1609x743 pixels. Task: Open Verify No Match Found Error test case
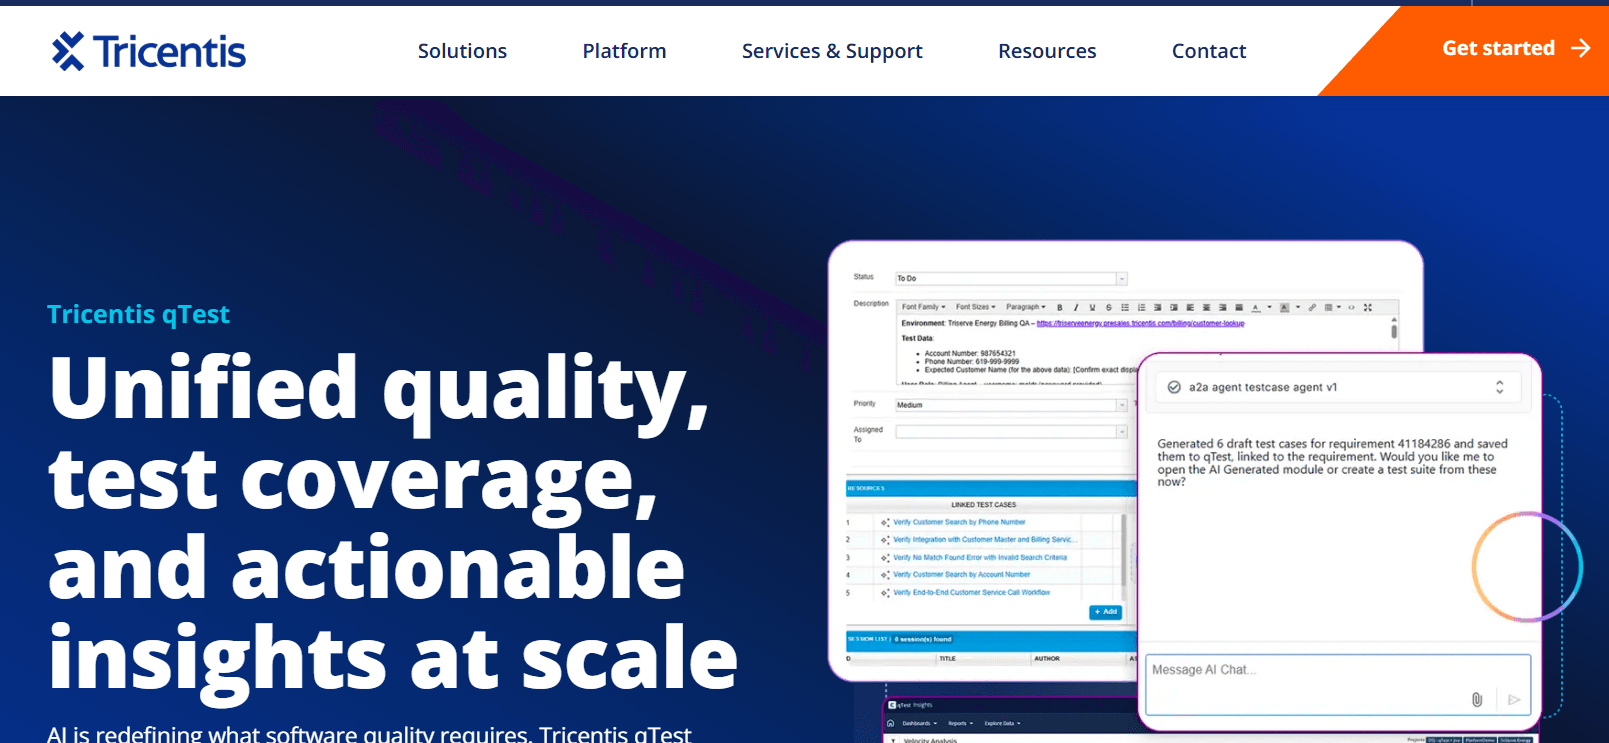click(x=980, y=557)
